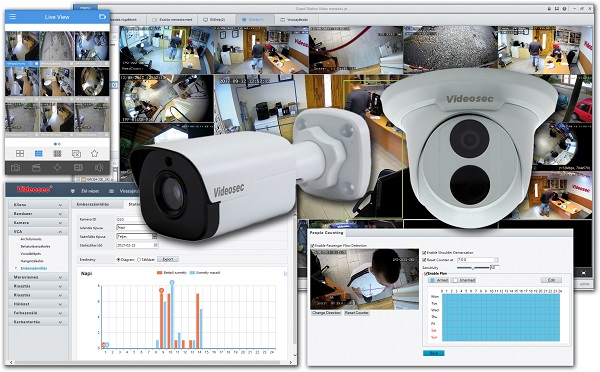This screenshot has height=372, width=600.
Task: Switch to the People Counting tab
Action: [326, 232]
